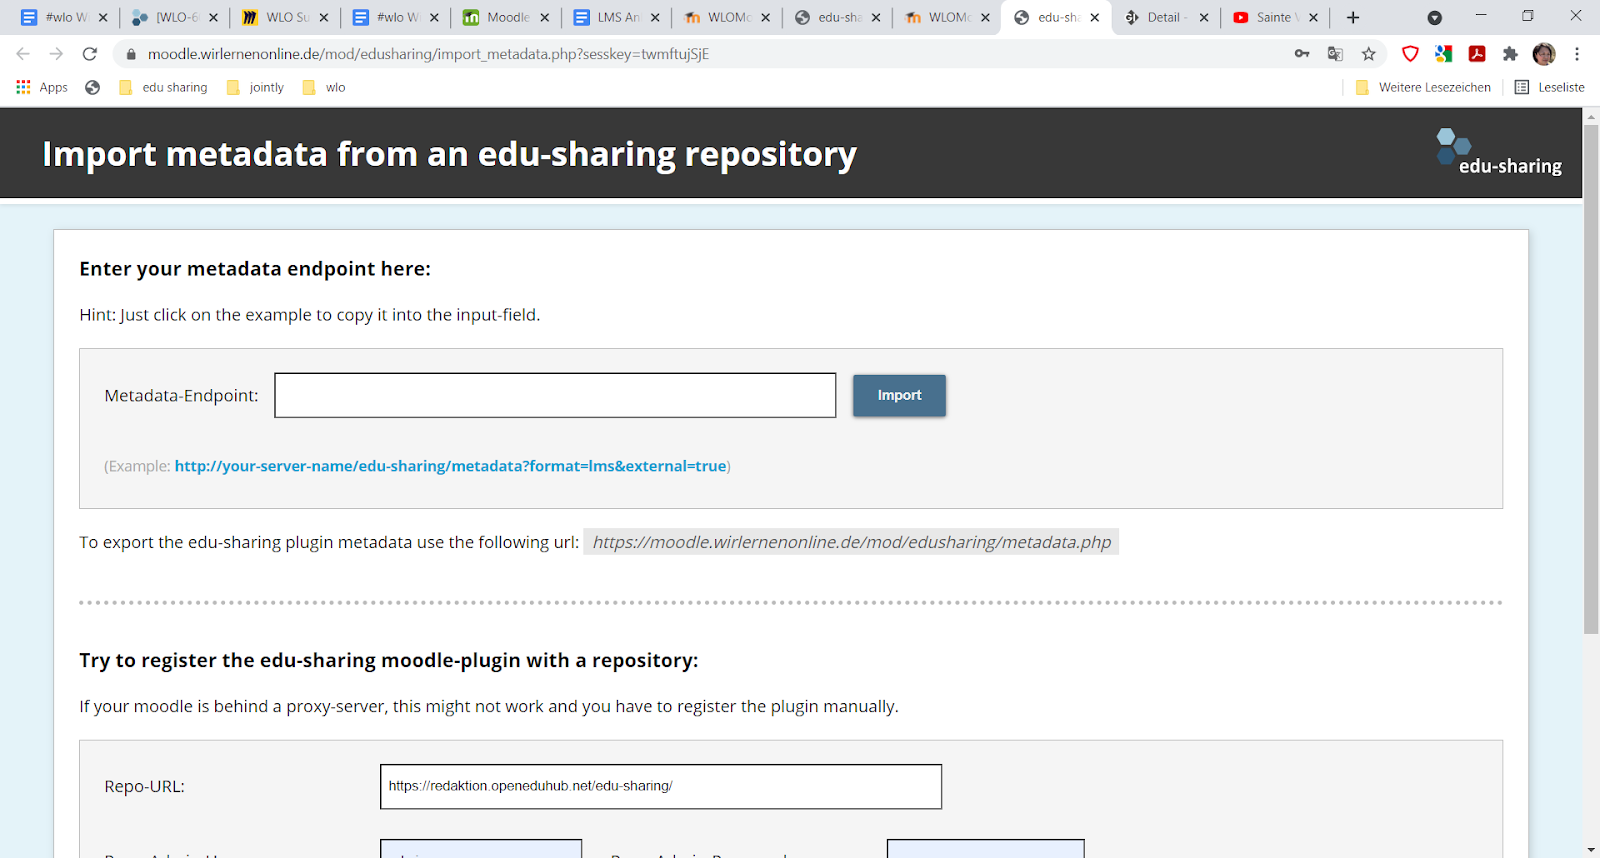Click the scrollbar up arrow

[x=1591, y=116]
